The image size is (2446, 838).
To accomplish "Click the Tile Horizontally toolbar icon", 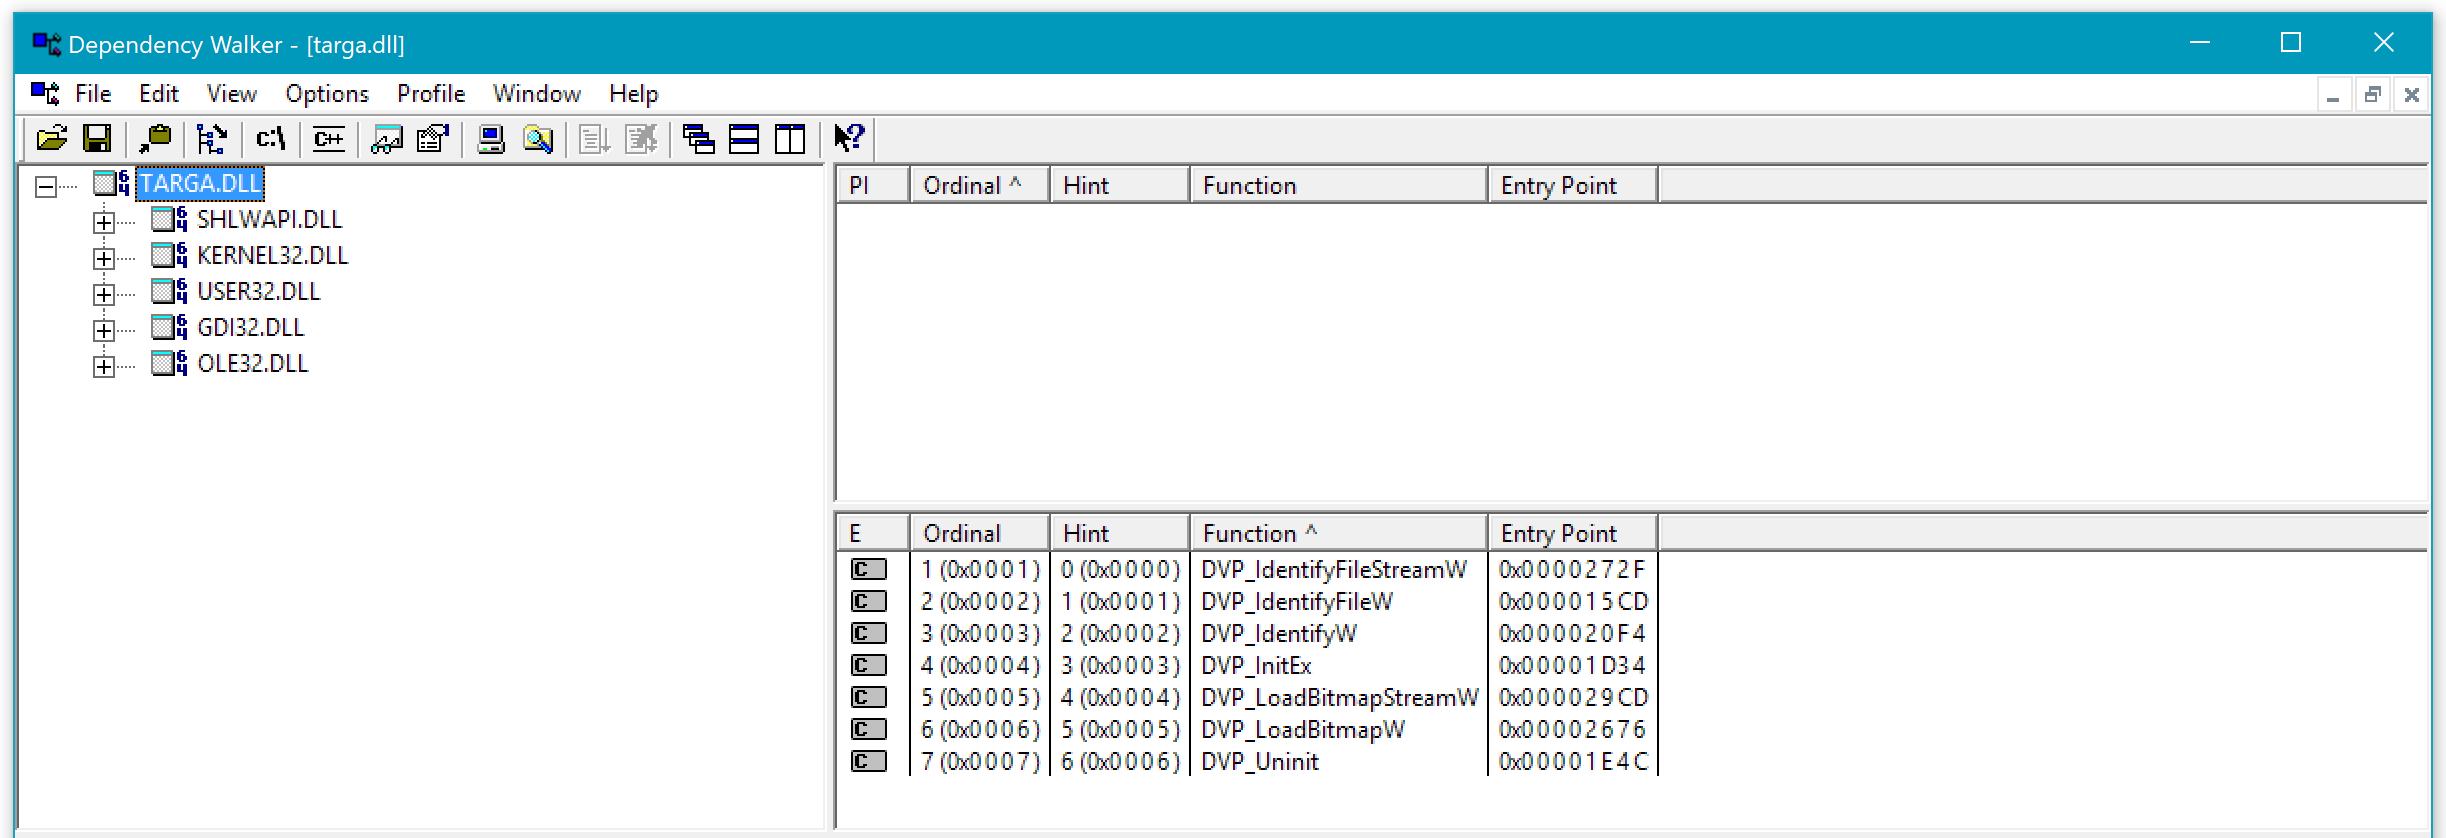I will tap(744, 138).
